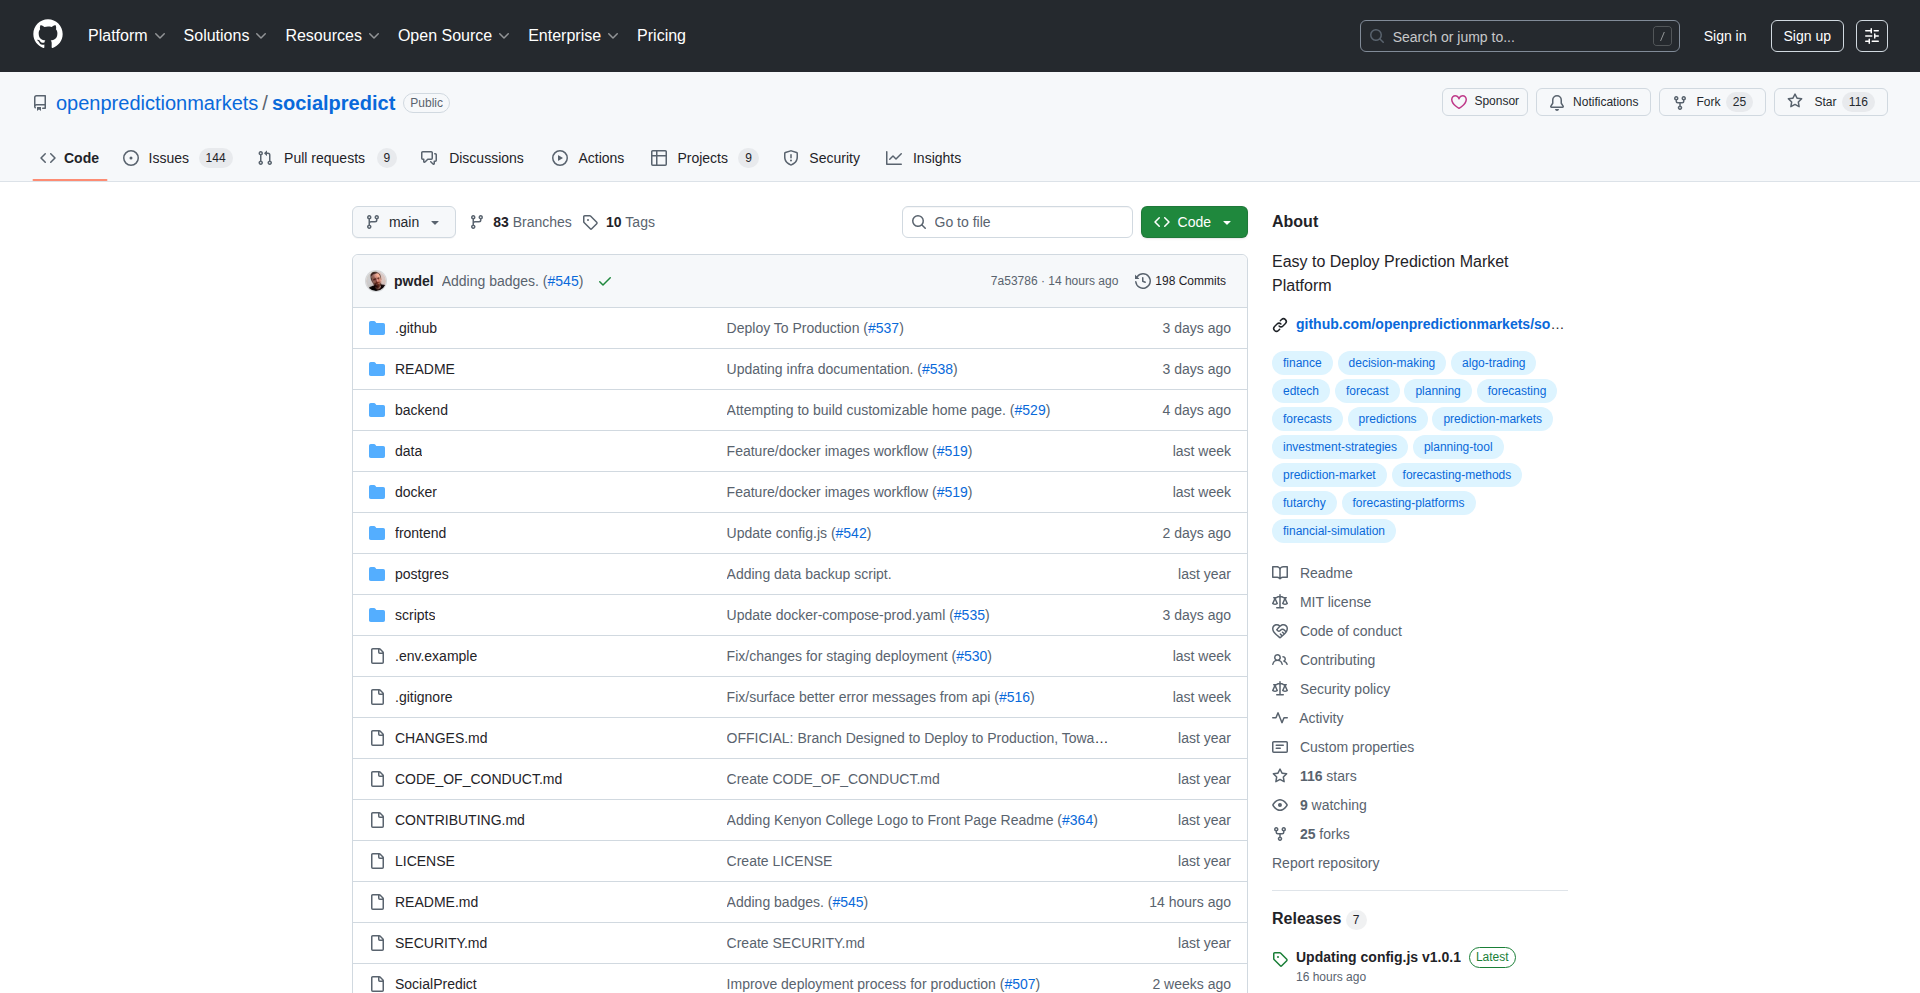Expand the Platform menu
This screenshot has width=1920, height=993.
(126, 36)
